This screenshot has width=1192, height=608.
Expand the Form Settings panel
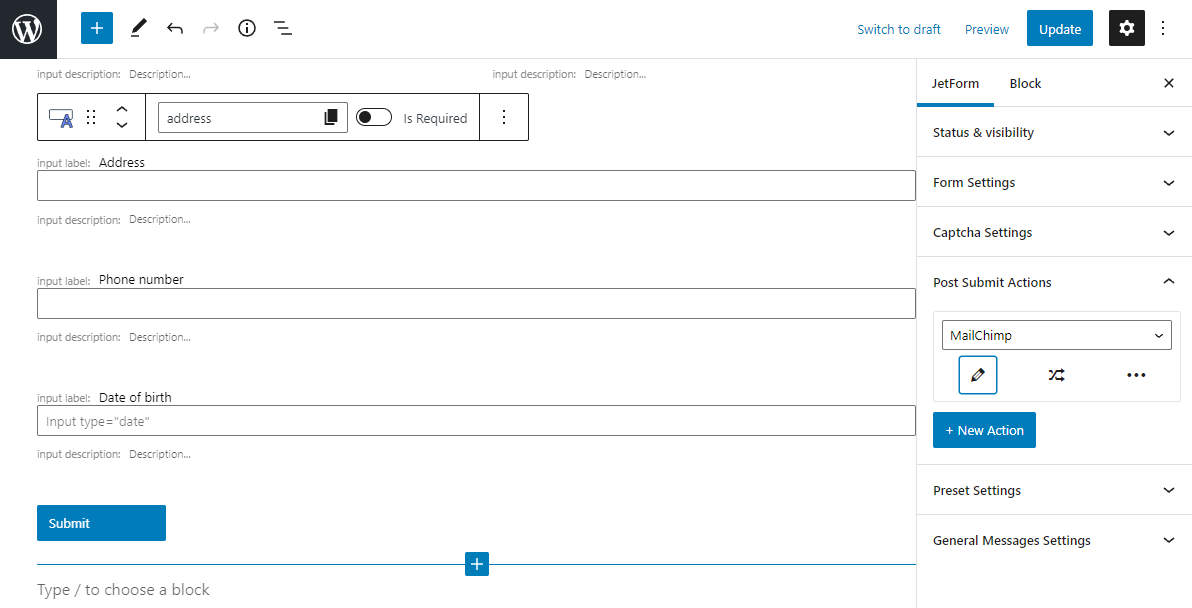(1054, 182)
